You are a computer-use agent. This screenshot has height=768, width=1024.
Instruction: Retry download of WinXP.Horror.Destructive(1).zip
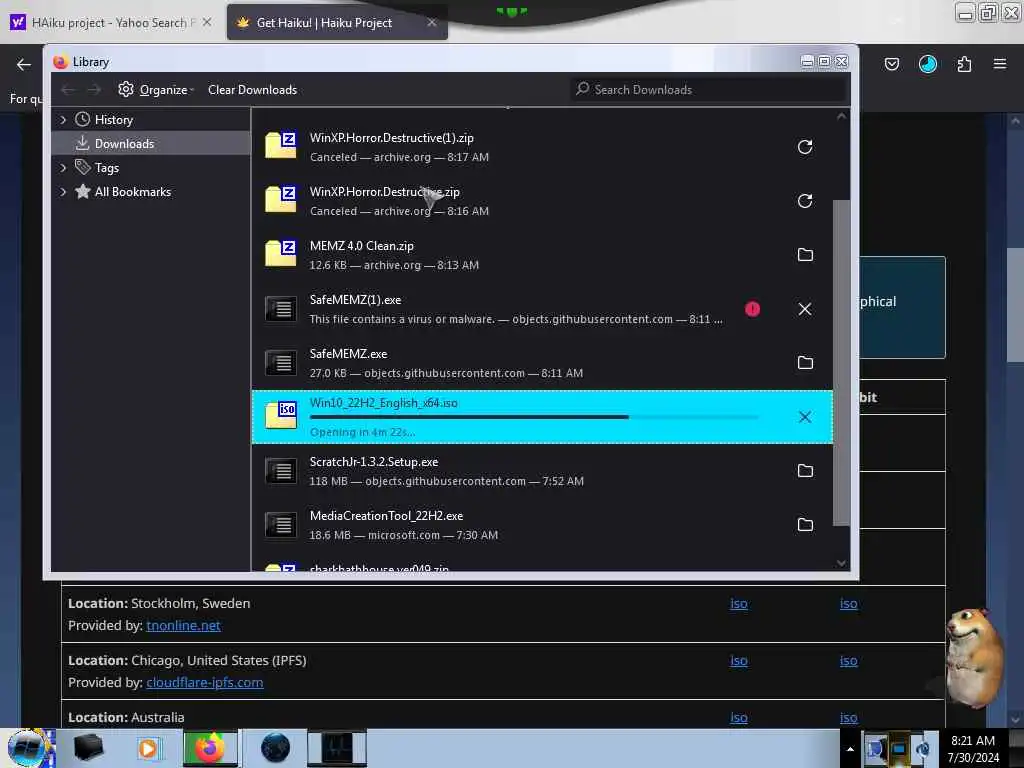tap(805, 147)
